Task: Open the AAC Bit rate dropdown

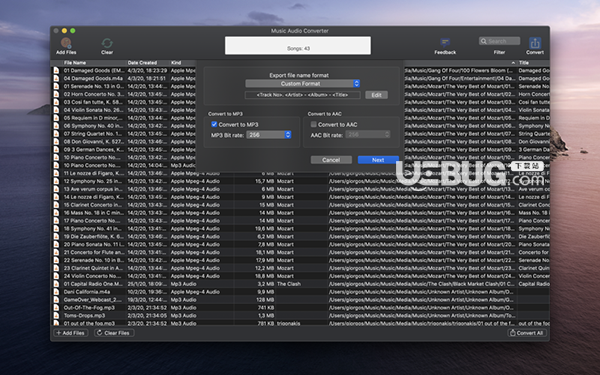Action: (x=368, y=134)
